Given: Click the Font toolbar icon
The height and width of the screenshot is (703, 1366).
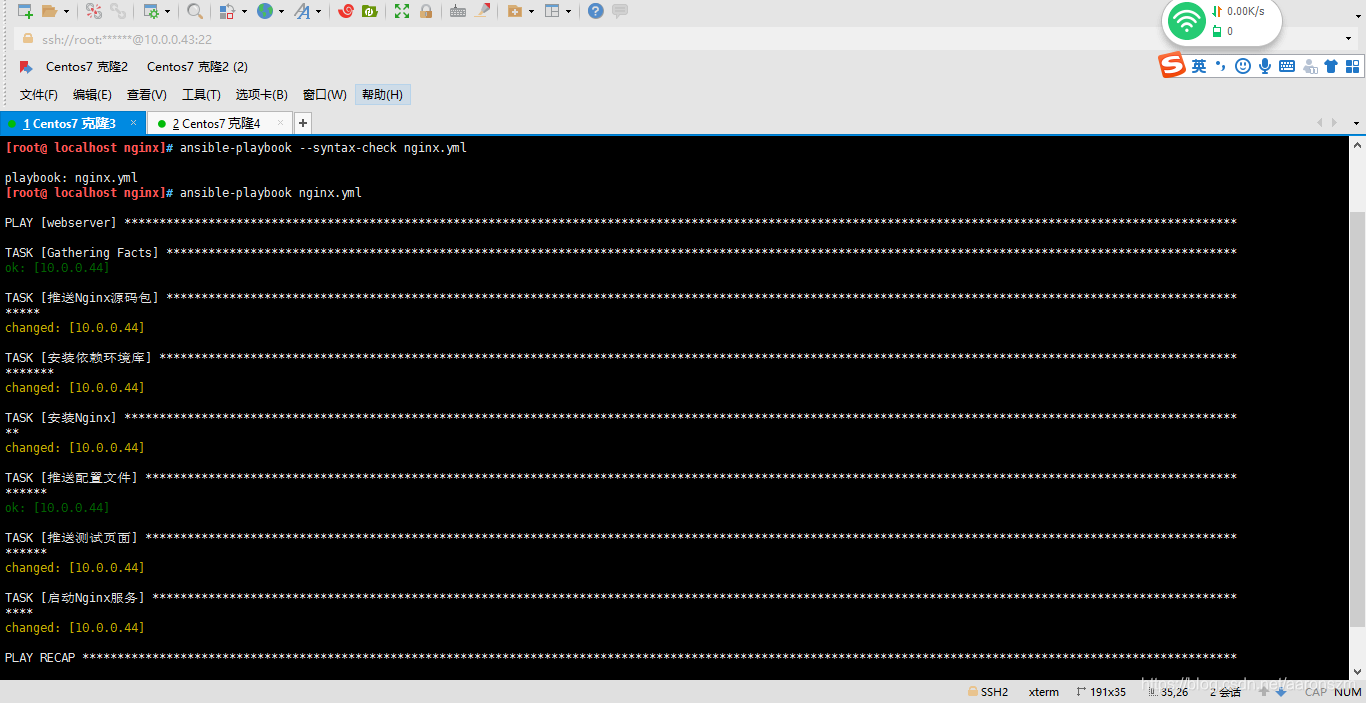Looking at the screenshot, I should click(x=302, y=11).
